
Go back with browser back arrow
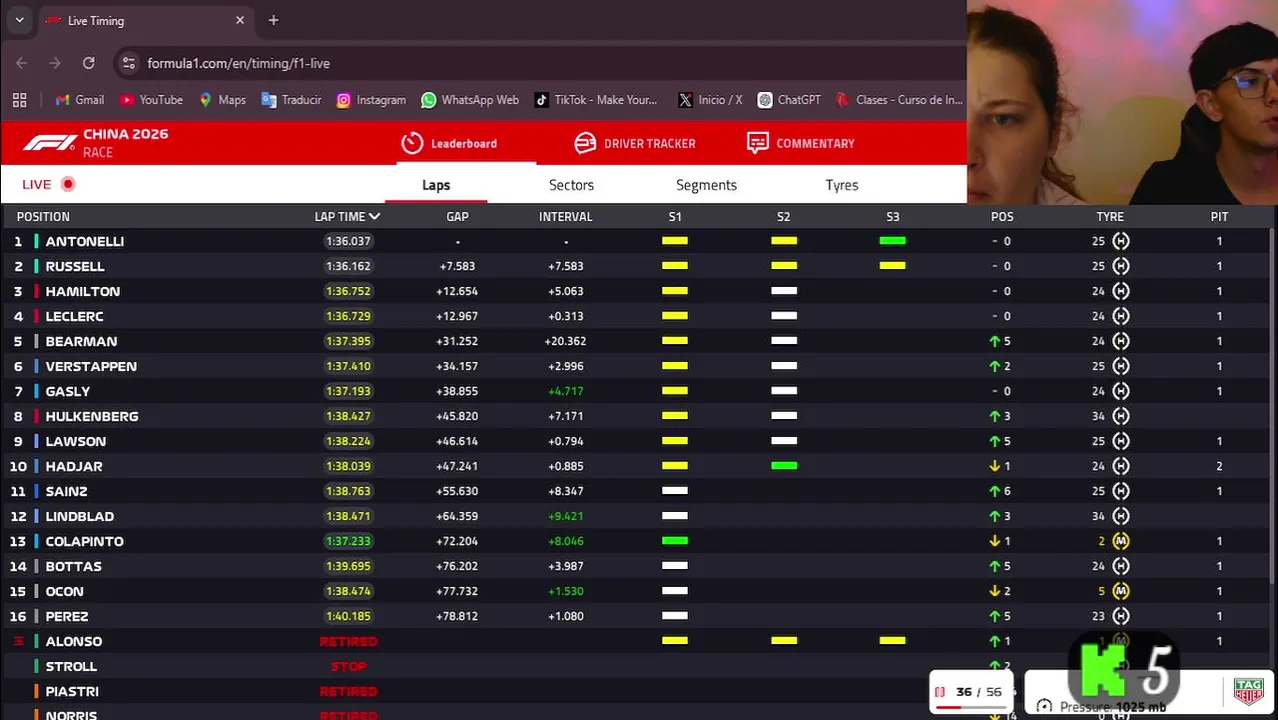[22, 63]
